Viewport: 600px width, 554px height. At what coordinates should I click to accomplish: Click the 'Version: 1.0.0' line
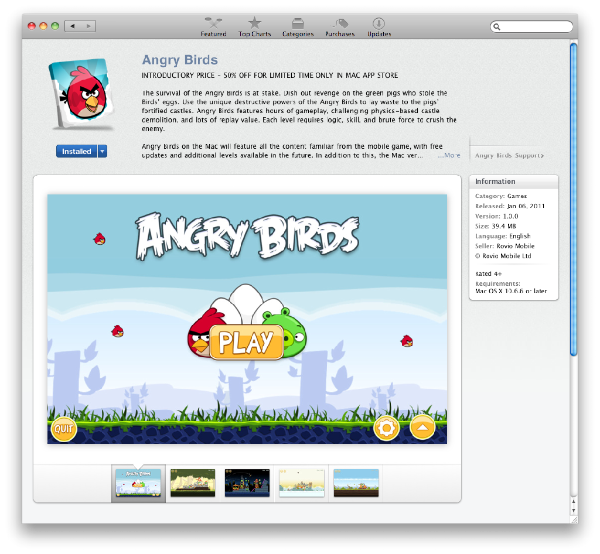click(497, 216)
